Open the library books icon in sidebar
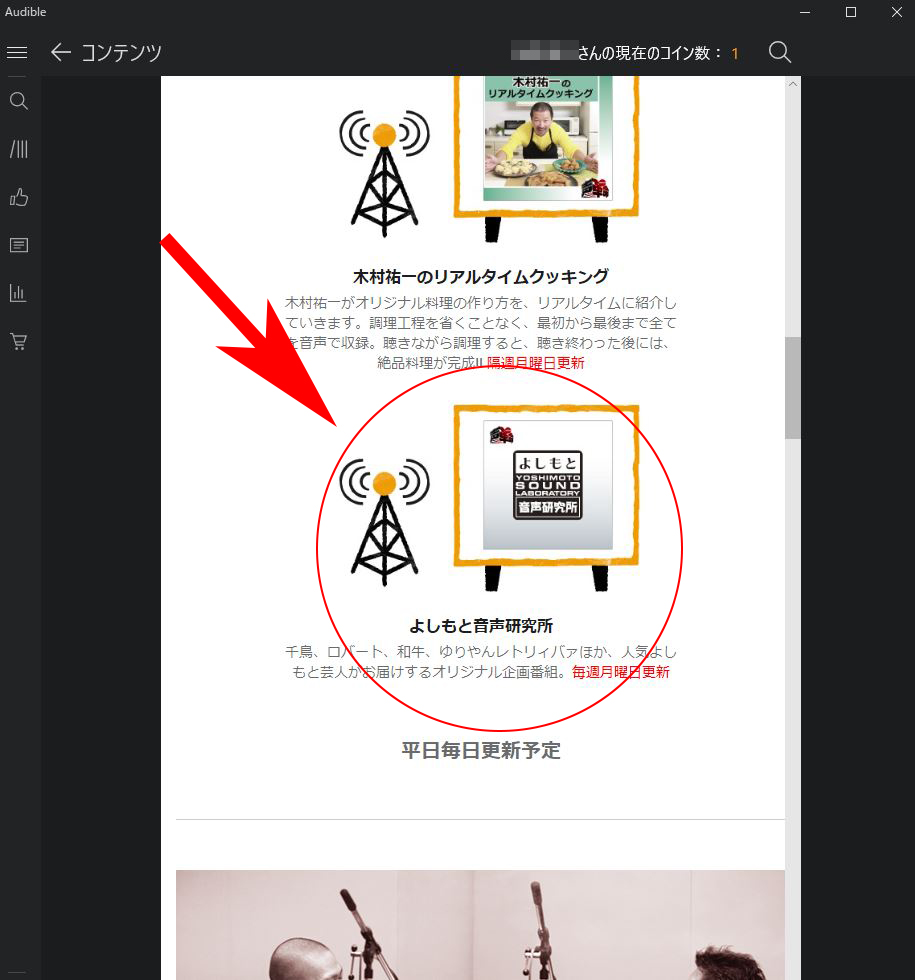915x980 pixels. click(x=19, y=149)
